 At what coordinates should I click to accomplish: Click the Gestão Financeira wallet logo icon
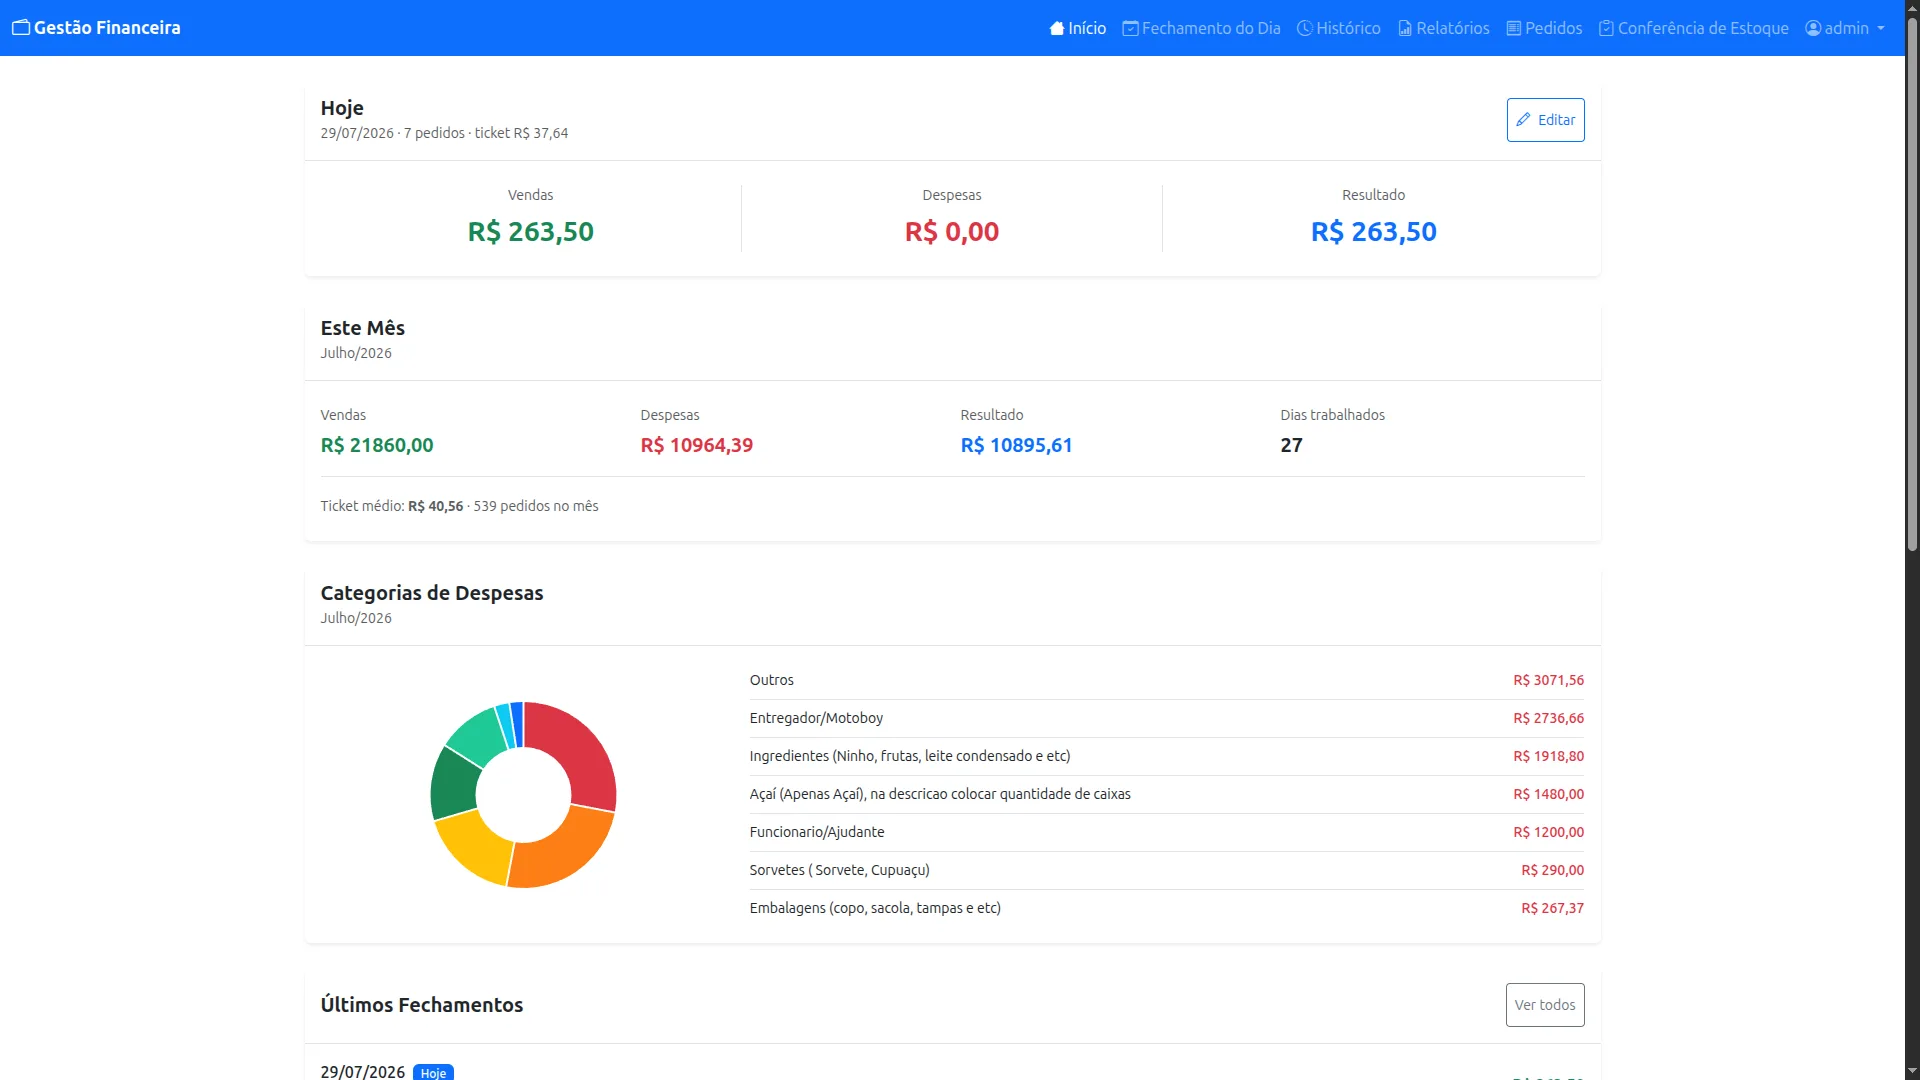click(21, 28)
